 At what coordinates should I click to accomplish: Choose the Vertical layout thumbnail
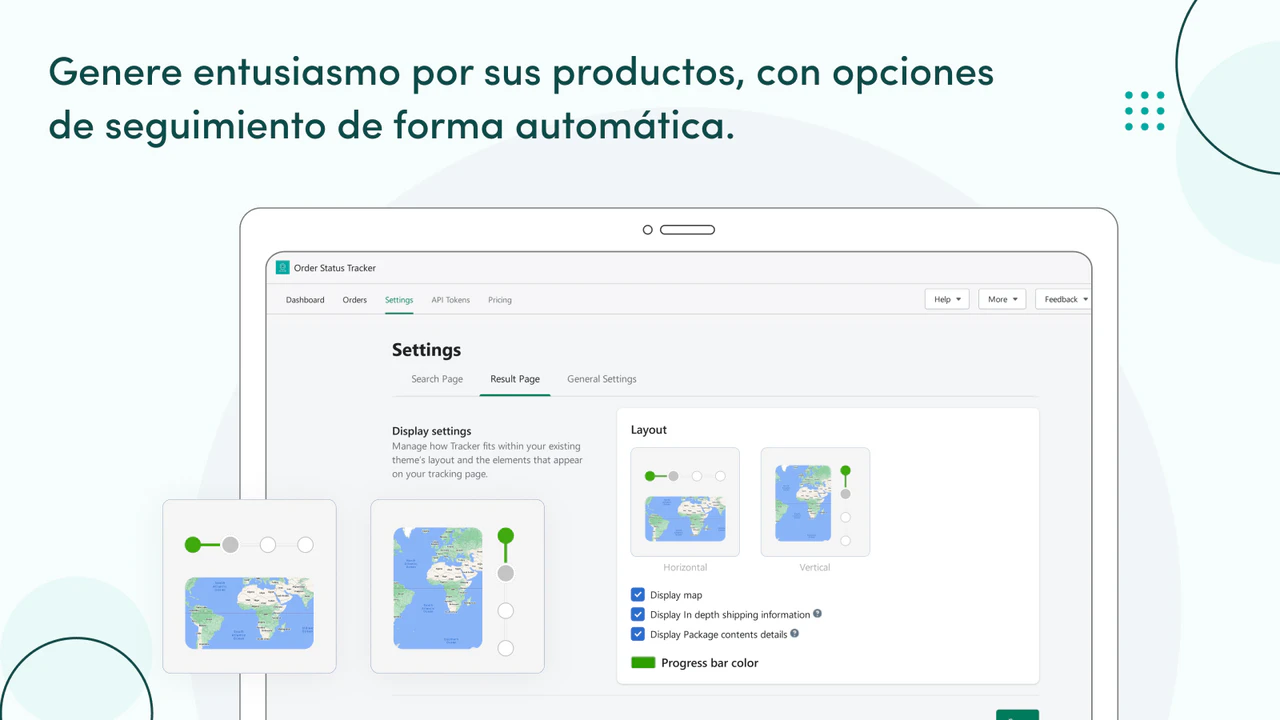(815, 502)
